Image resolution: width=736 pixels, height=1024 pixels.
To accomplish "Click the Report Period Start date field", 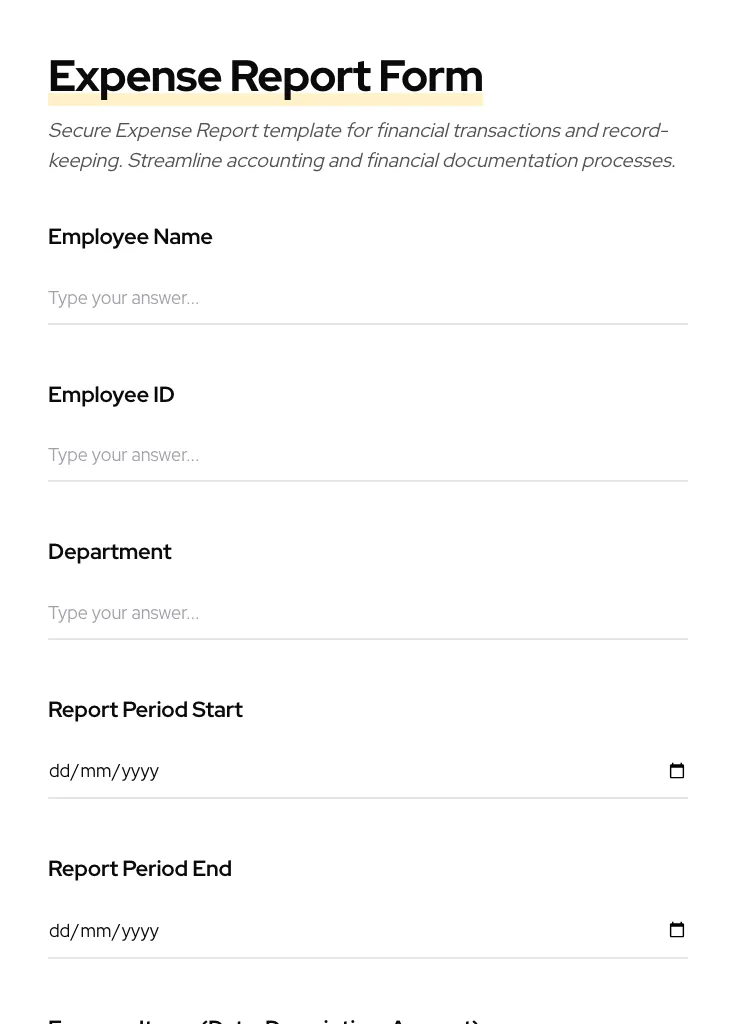I will [x=300, y=770].
